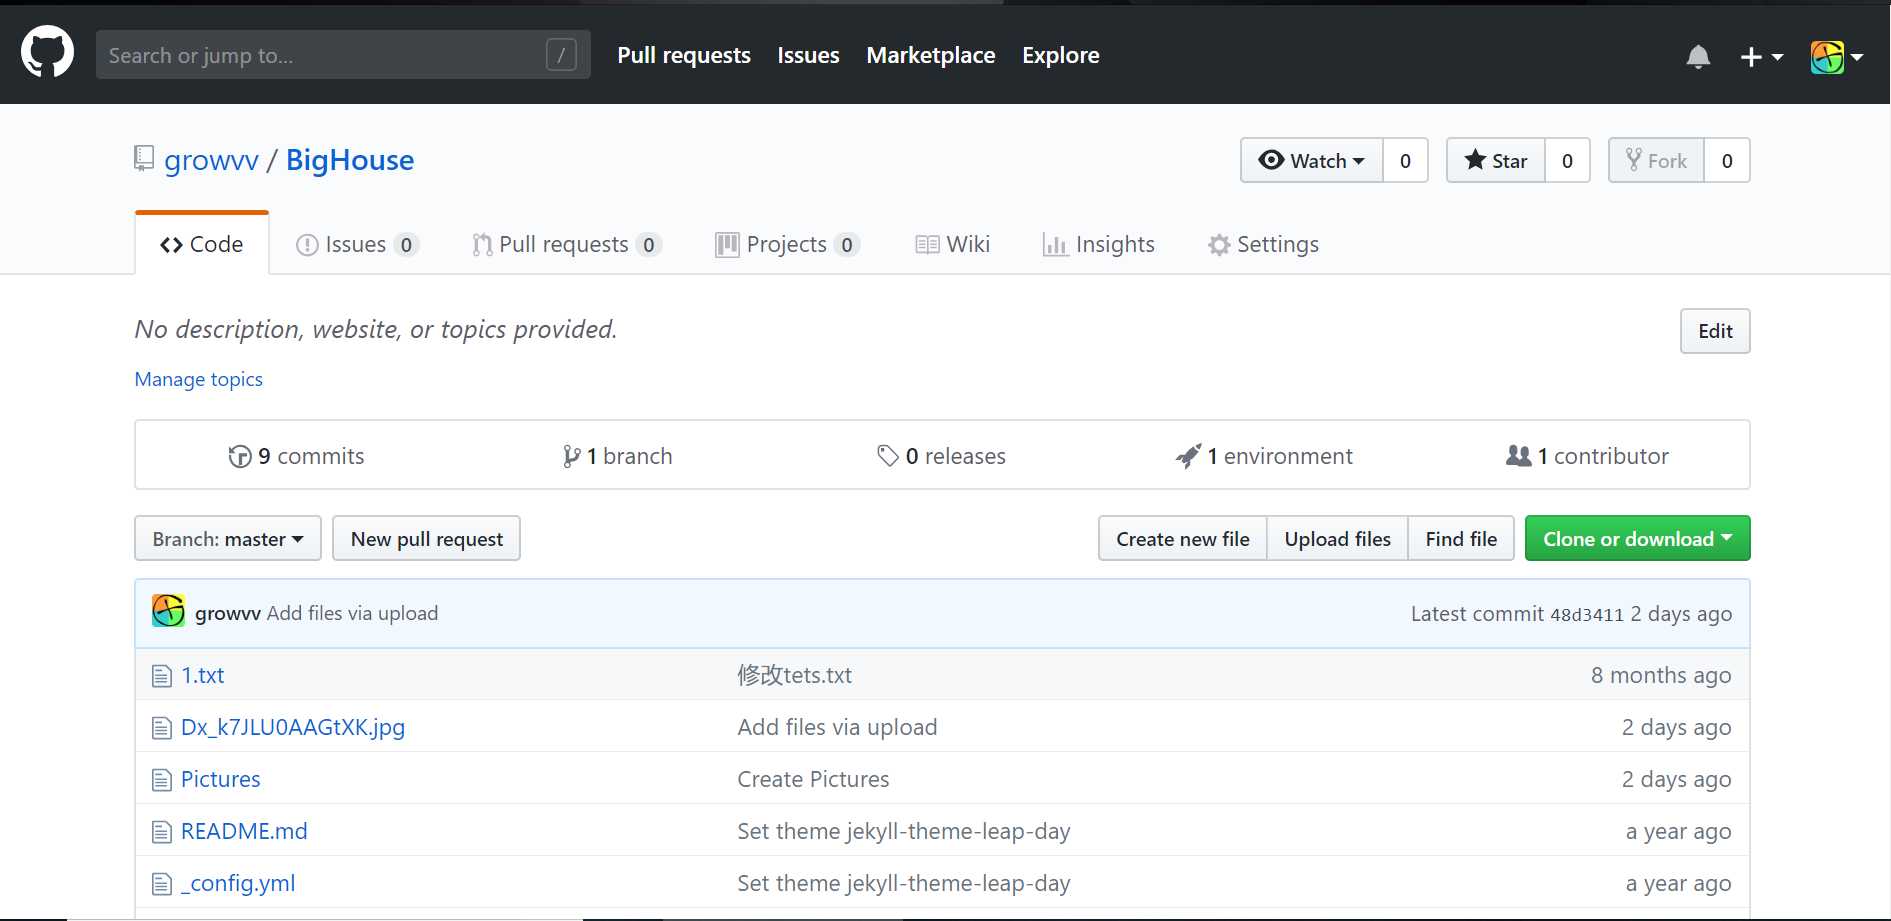Viewport: 1891px width, 921px height.
Task: Open the latest commit message Add files via upload
Action: (x=352, y=613)
